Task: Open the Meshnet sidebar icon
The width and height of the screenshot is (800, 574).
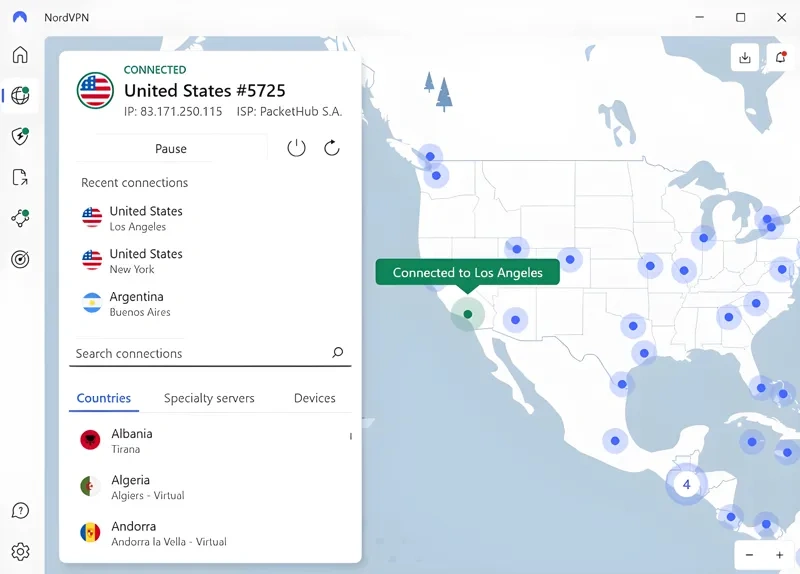Action: (x=20, y=218)
